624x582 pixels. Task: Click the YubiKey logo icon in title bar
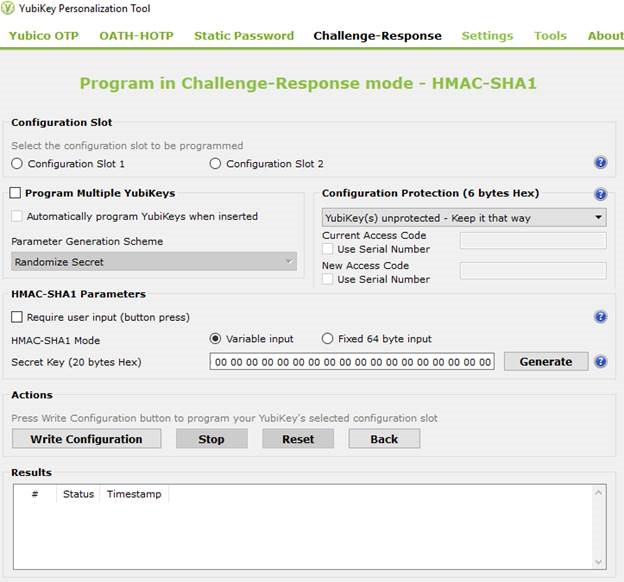pos(7,8)
